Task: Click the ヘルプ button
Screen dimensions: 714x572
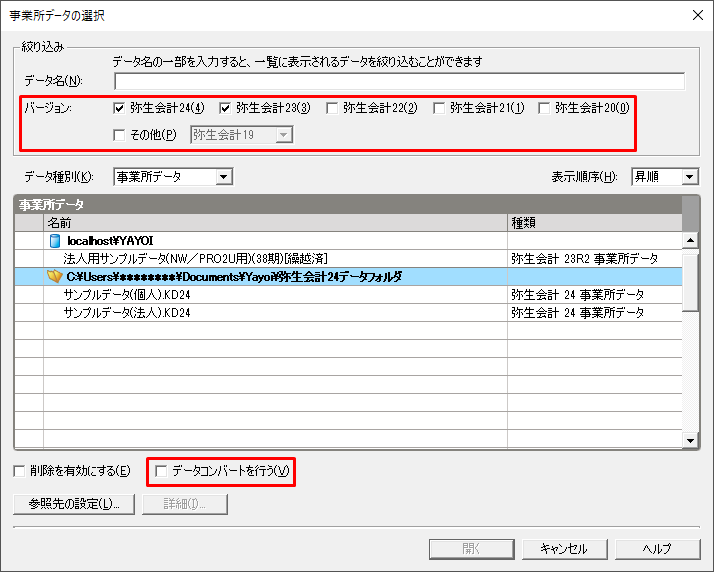Action: [657, 549]
